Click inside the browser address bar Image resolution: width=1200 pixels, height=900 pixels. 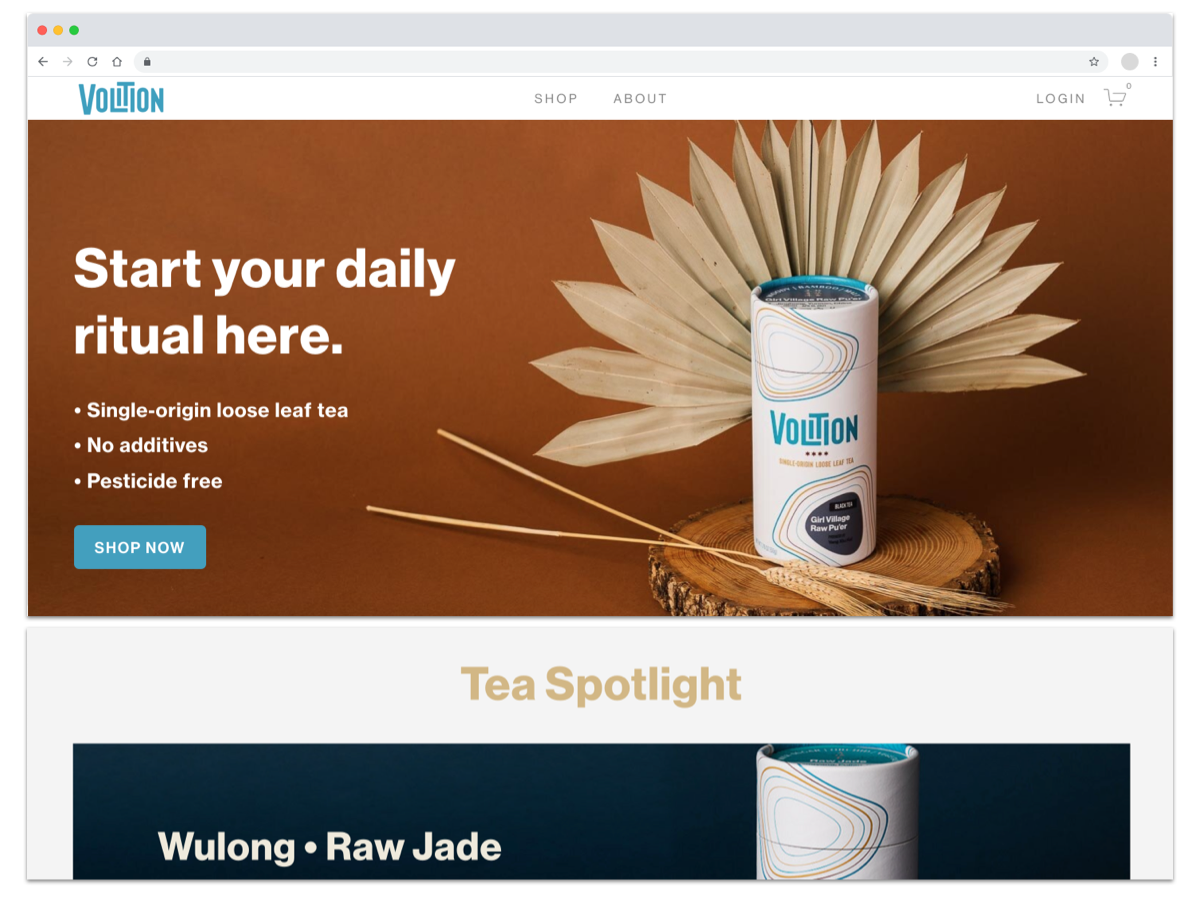pyautogui.click(x=620, y=62)
